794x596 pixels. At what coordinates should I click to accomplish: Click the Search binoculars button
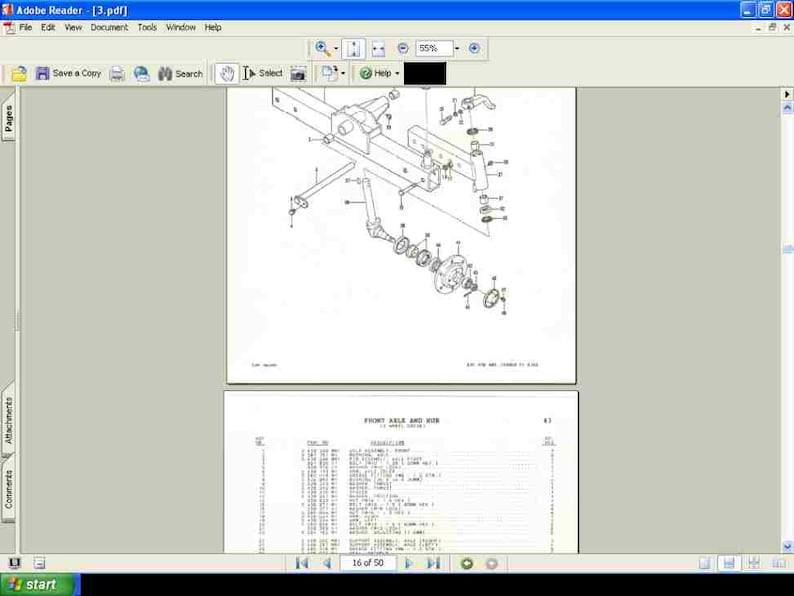pyautogui.click(x=180, y=74)
